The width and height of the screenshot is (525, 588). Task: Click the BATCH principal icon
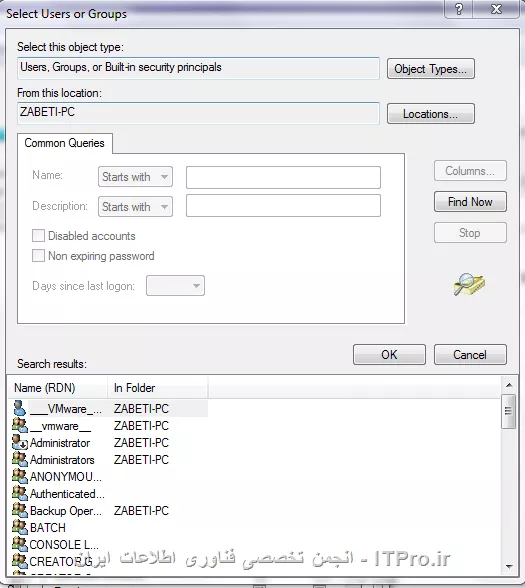tap(20, 527)
